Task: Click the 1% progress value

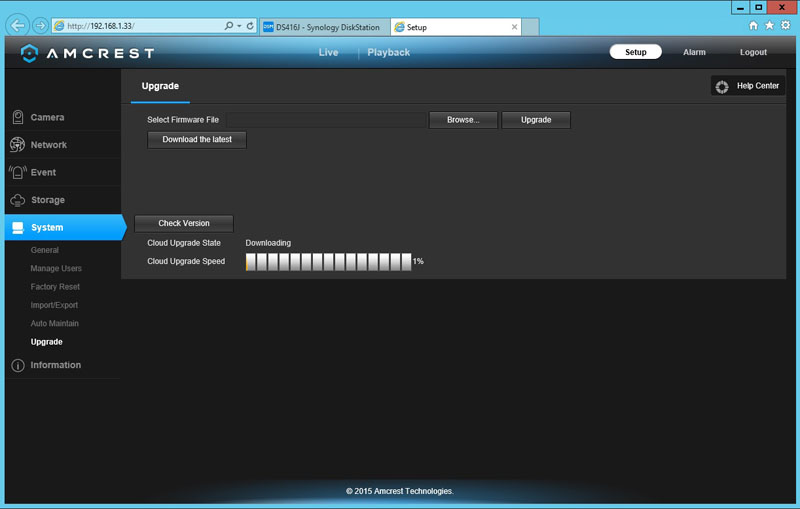Action: click(x=418, y=261)
